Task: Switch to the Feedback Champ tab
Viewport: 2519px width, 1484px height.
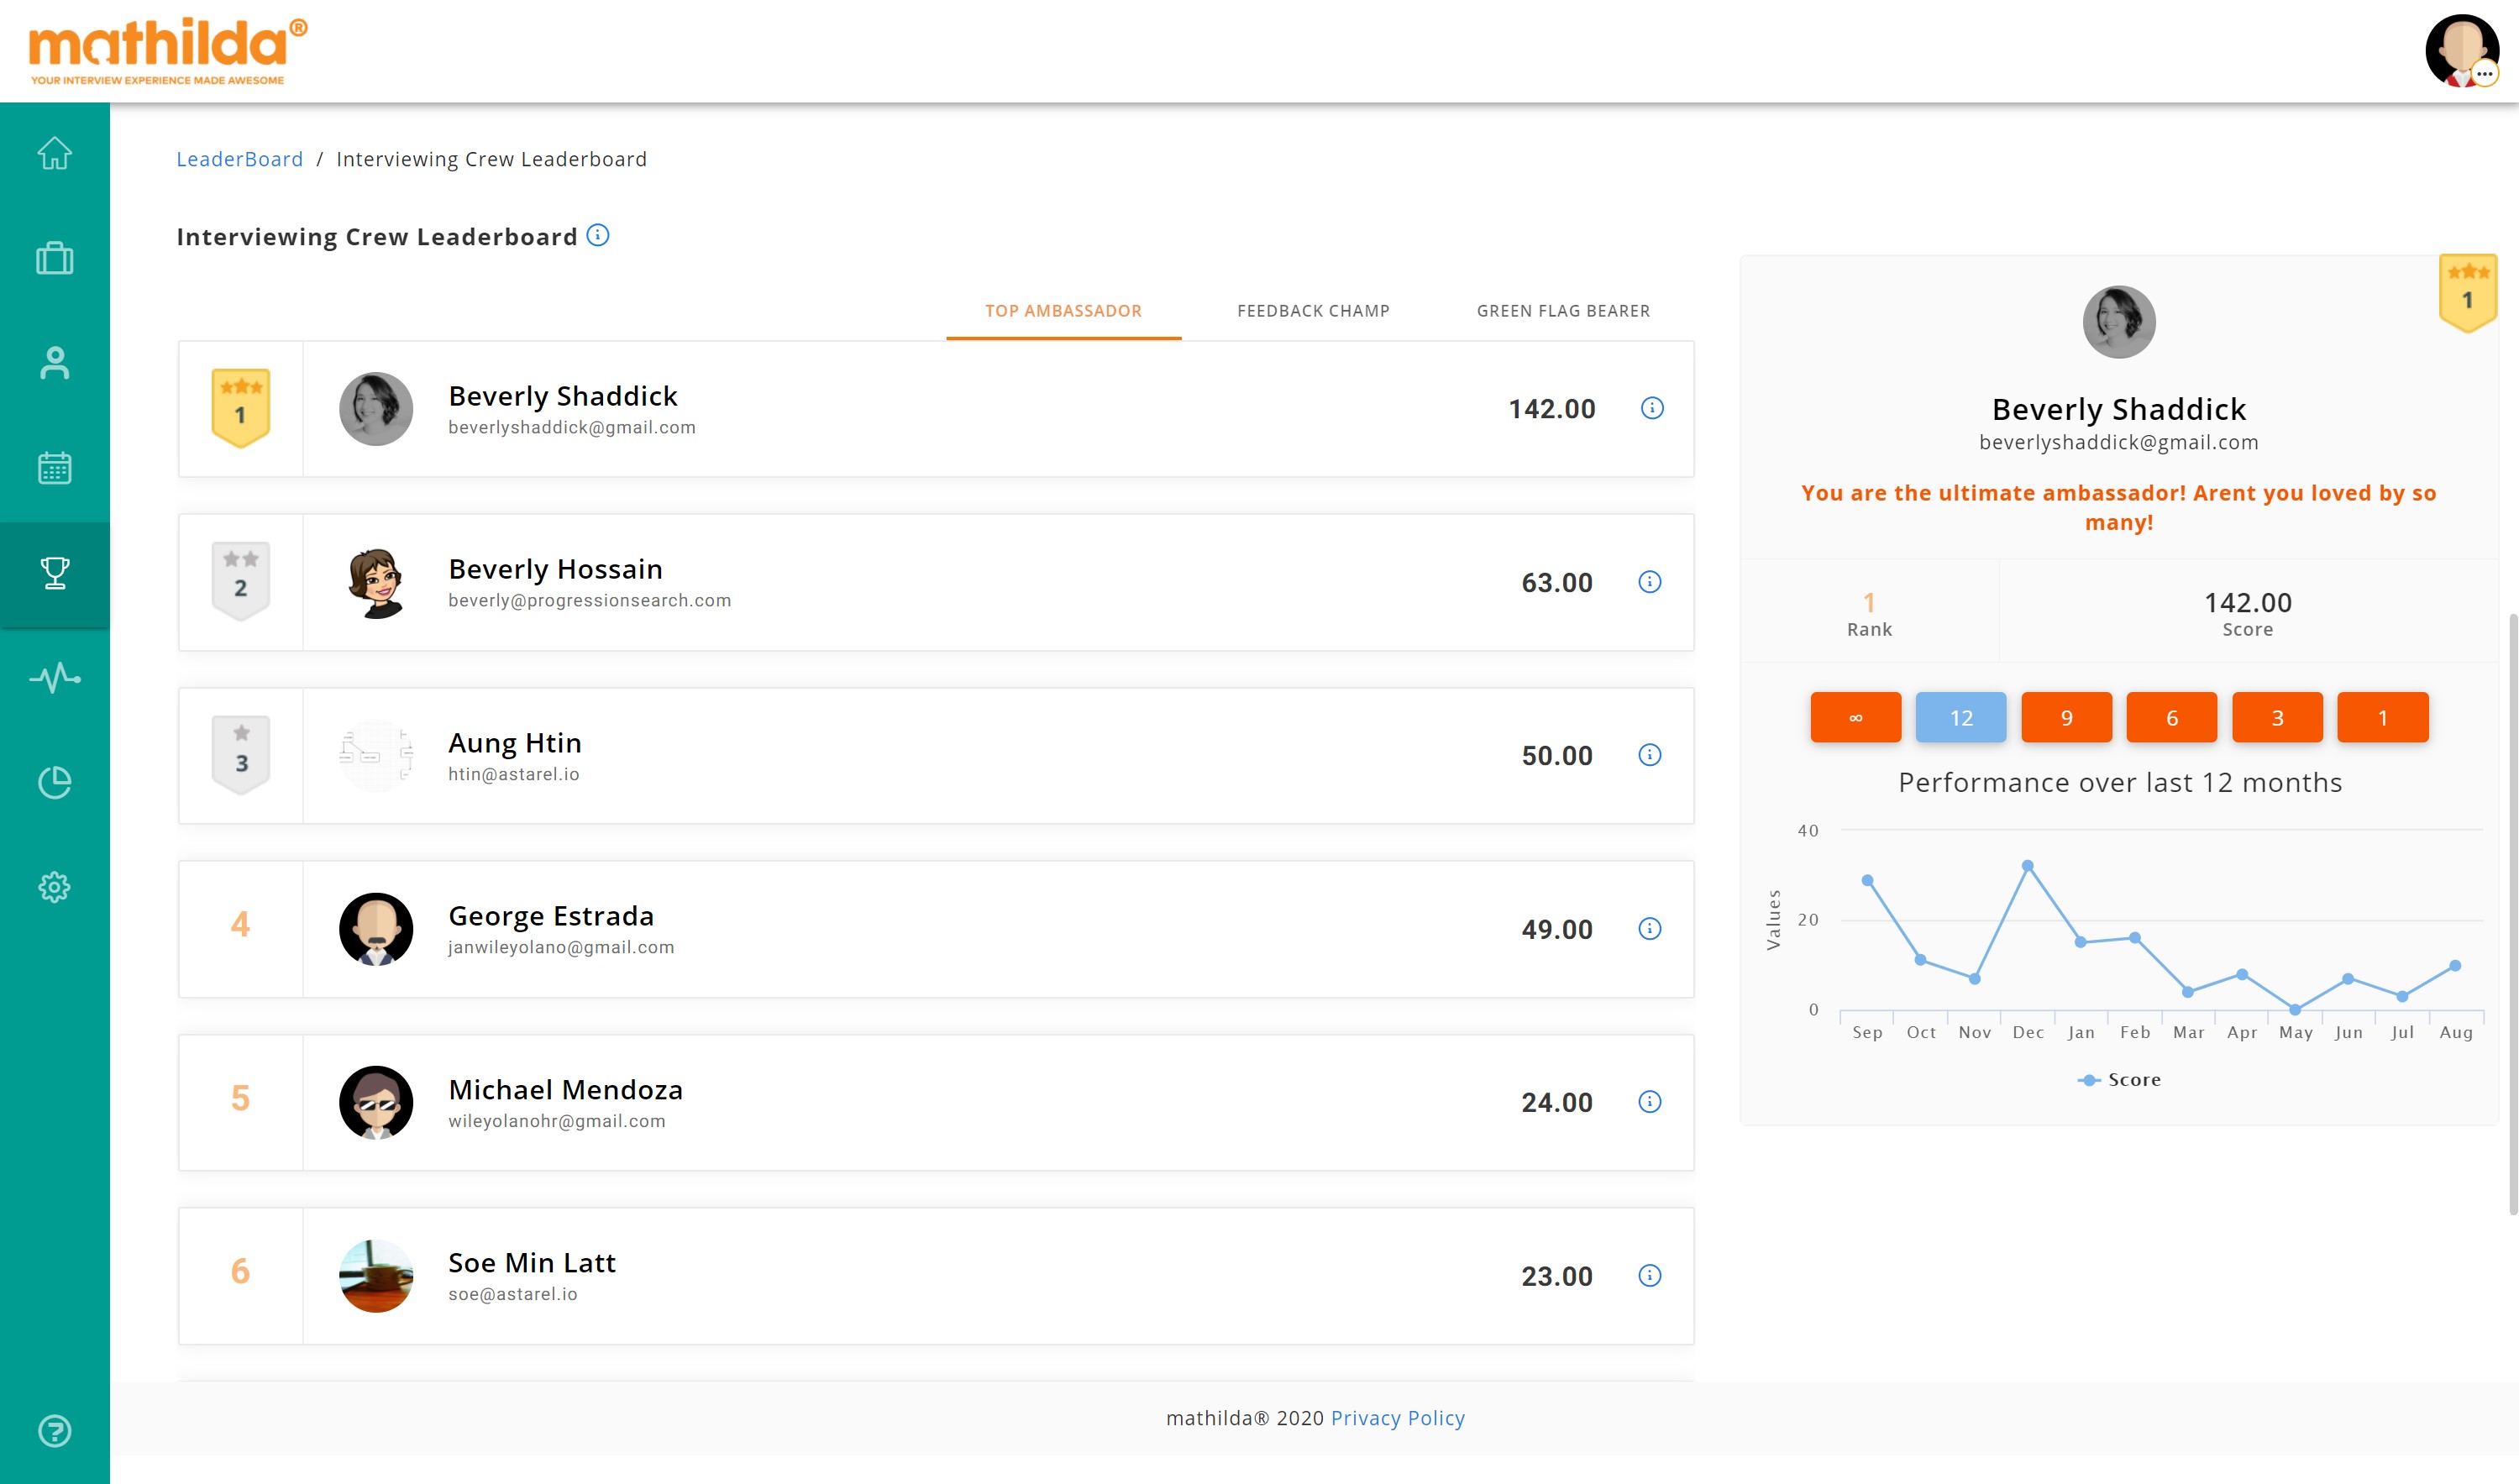Action: coord(1313,311)
